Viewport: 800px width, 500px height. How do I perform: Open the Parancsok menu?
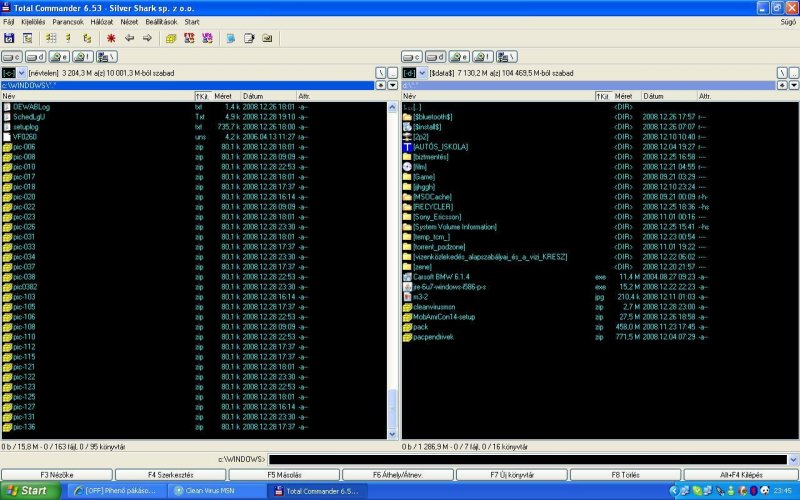coord(68,22)
